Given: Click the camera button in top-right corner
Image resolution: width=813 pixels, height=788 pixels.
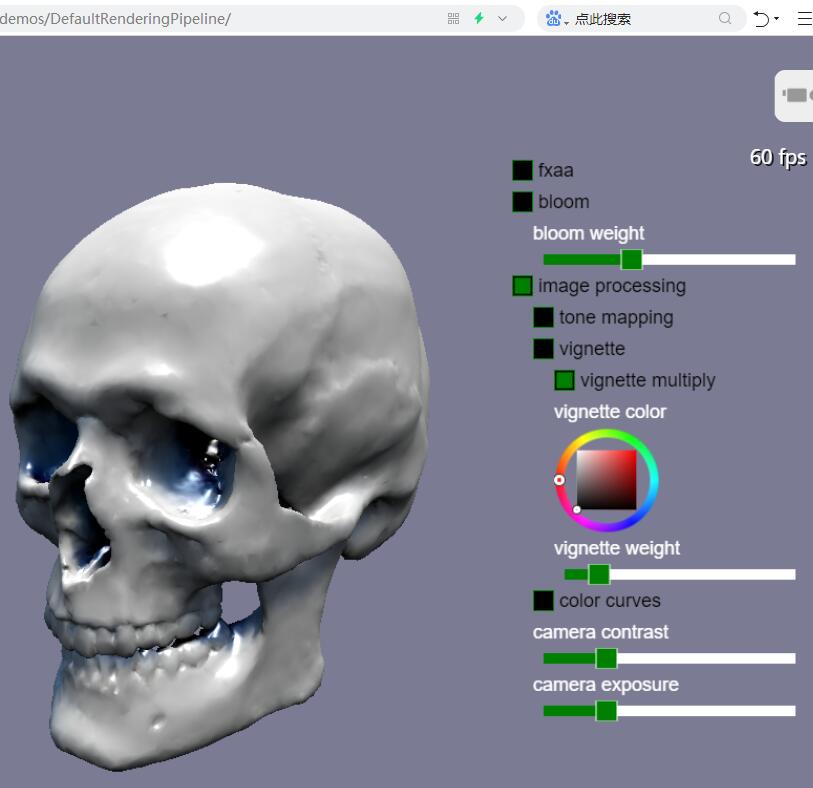Looking at the screenshot, I should 795,96.
